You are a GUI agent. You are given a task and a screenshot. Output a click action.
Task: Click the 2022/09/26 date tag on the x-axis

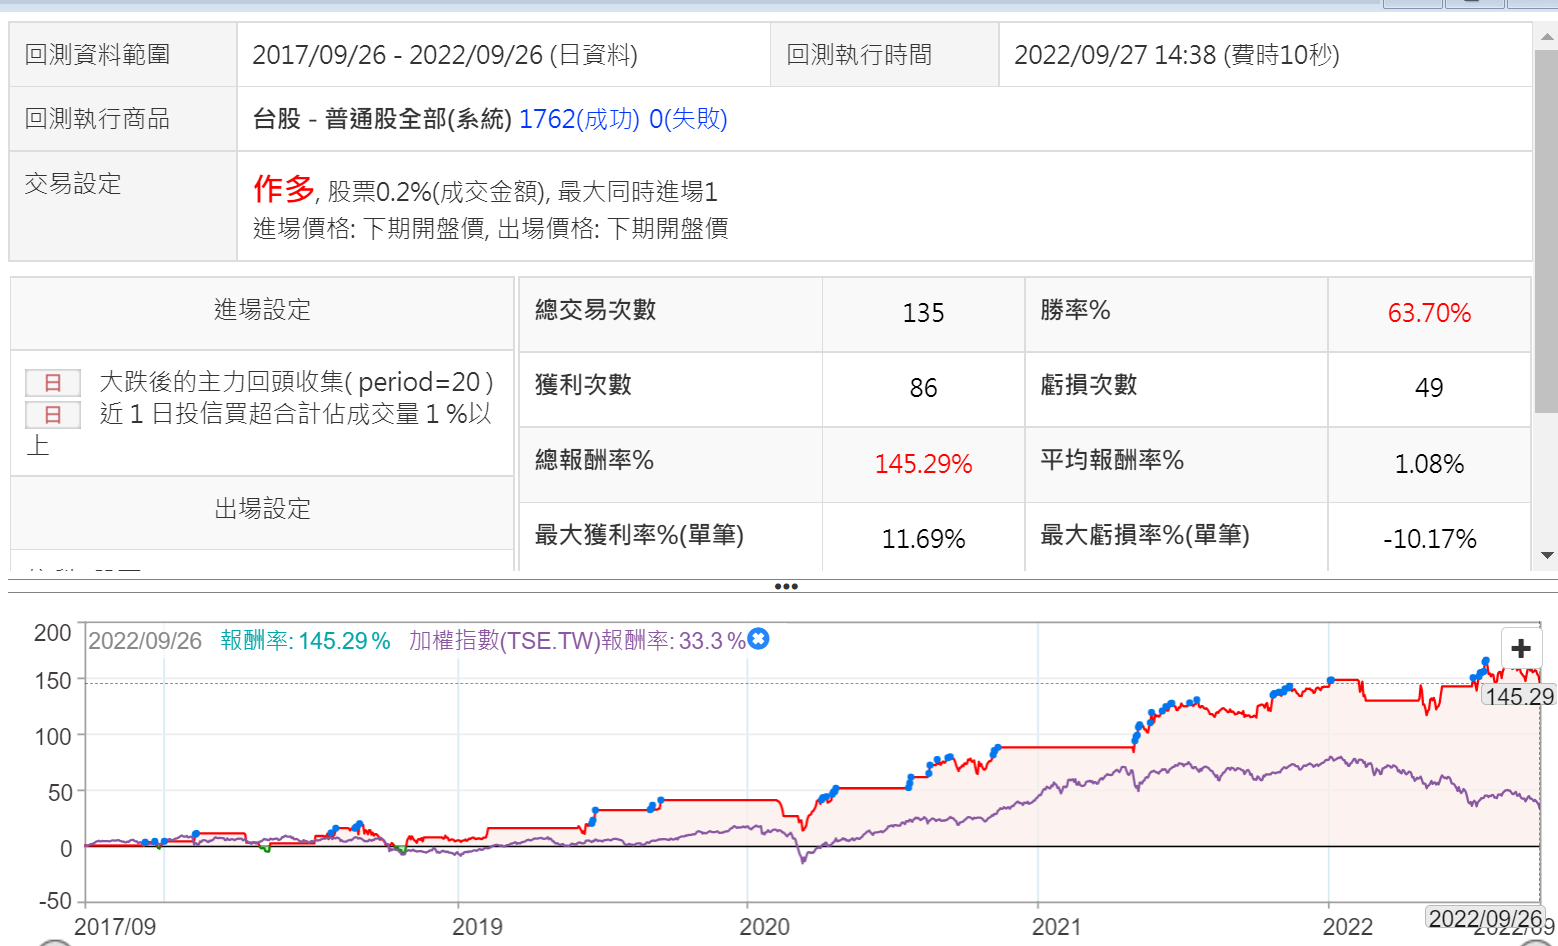(1486, 918)
